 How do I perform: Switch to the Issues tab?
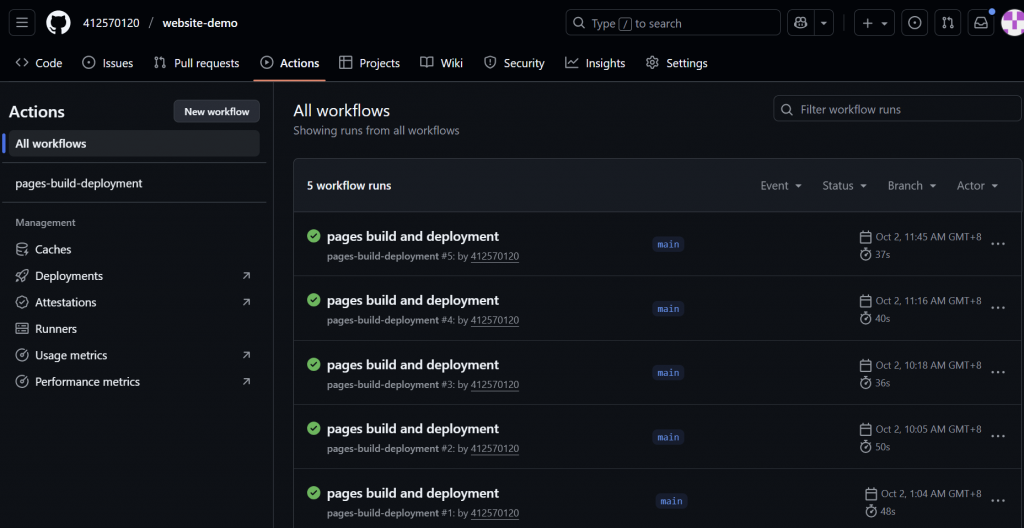click(108, 63)
